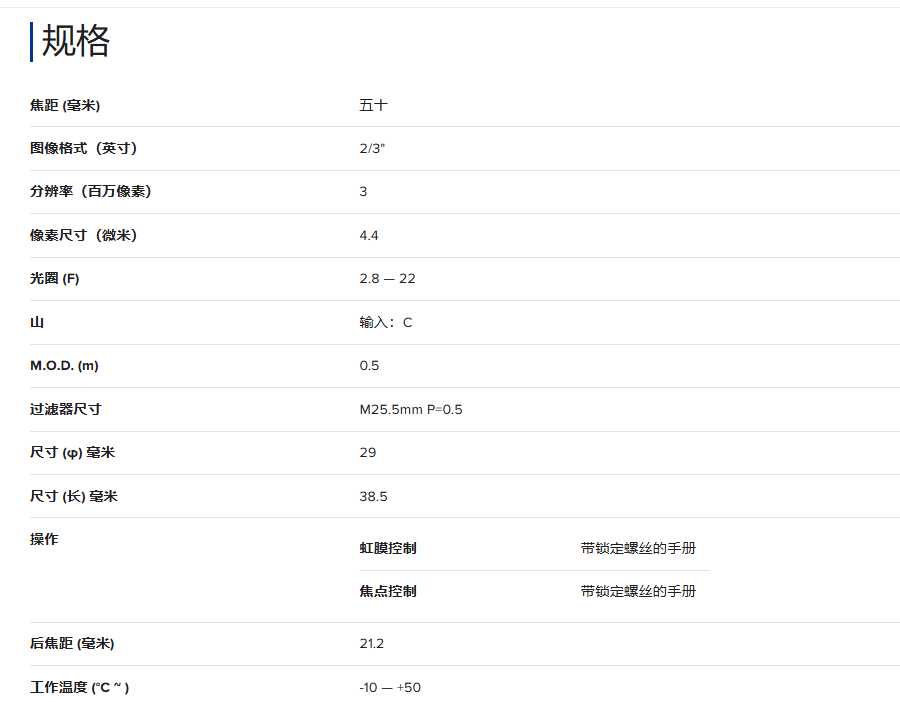
Task: Select the focal length value 五十
Action: (x=373, y=105)
